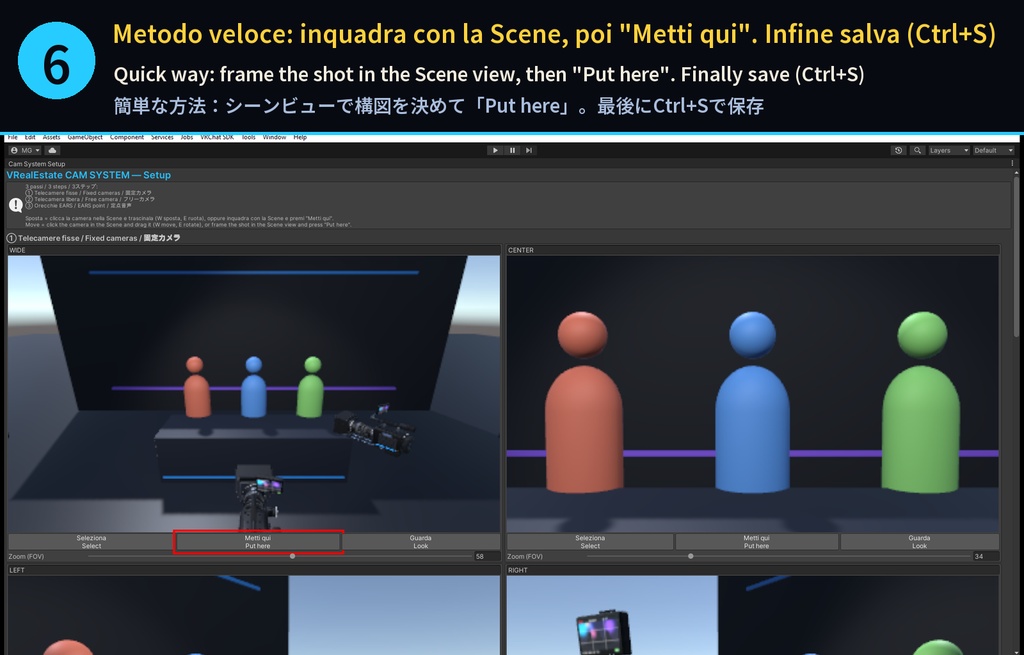Screen dimensions: 1024x655
Task: Click the WIDE FOV value field 58
Action: (487, 556)
